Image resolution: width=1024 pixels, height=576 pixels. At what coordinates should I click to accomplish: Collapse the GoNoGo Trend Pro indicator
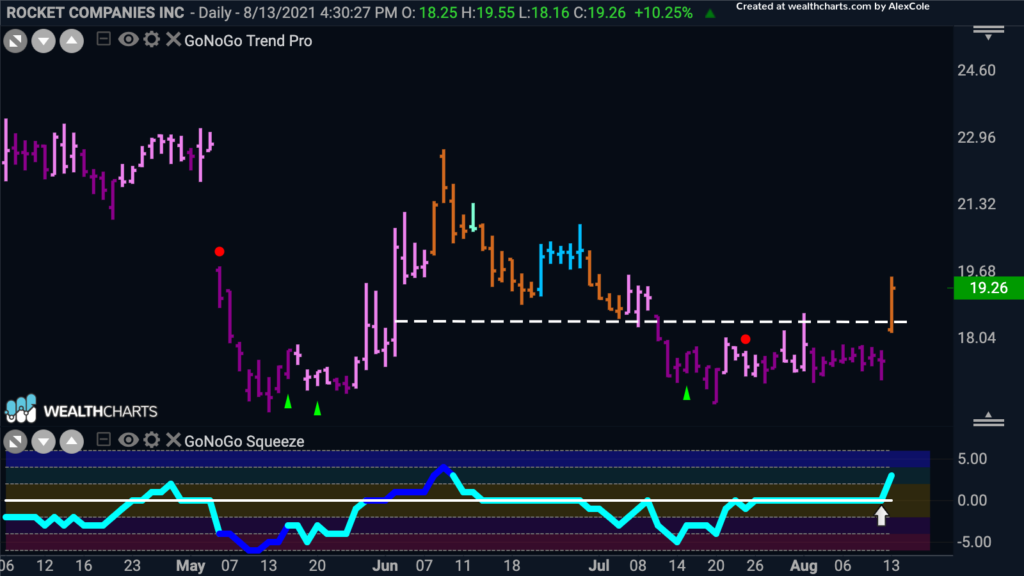pyautogui.click(x=103, y=39)
